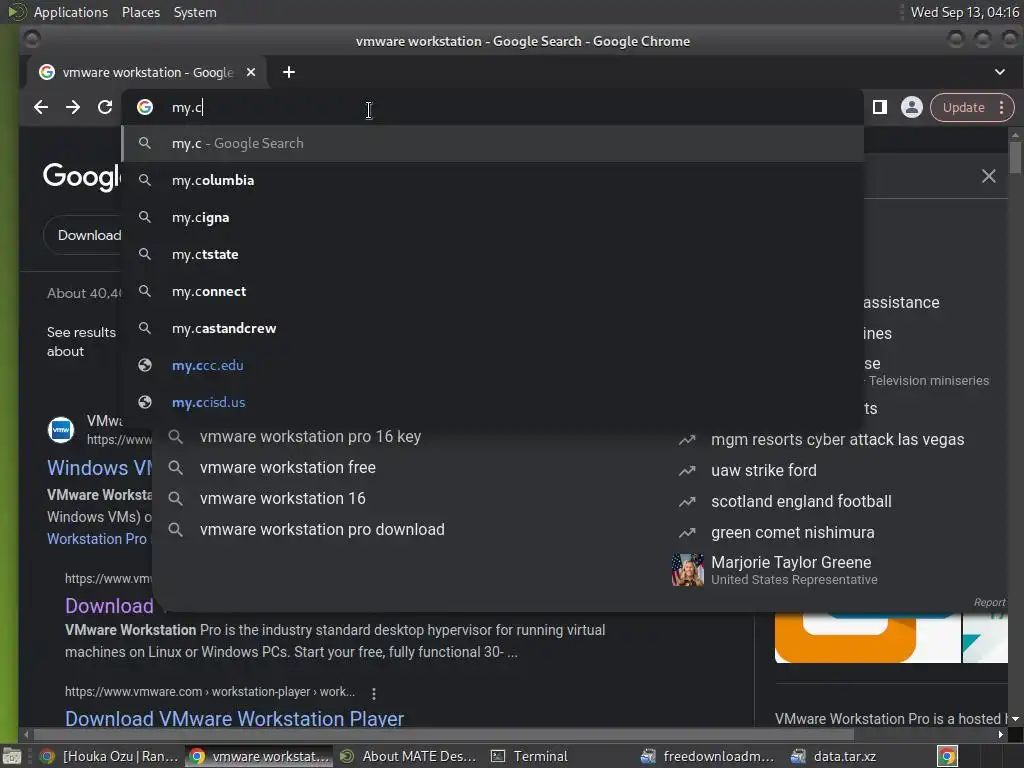Open the my.ccisd.us URL suggestion
Image resolution: width=1024 pixels, height=768 pixels.
493,402
